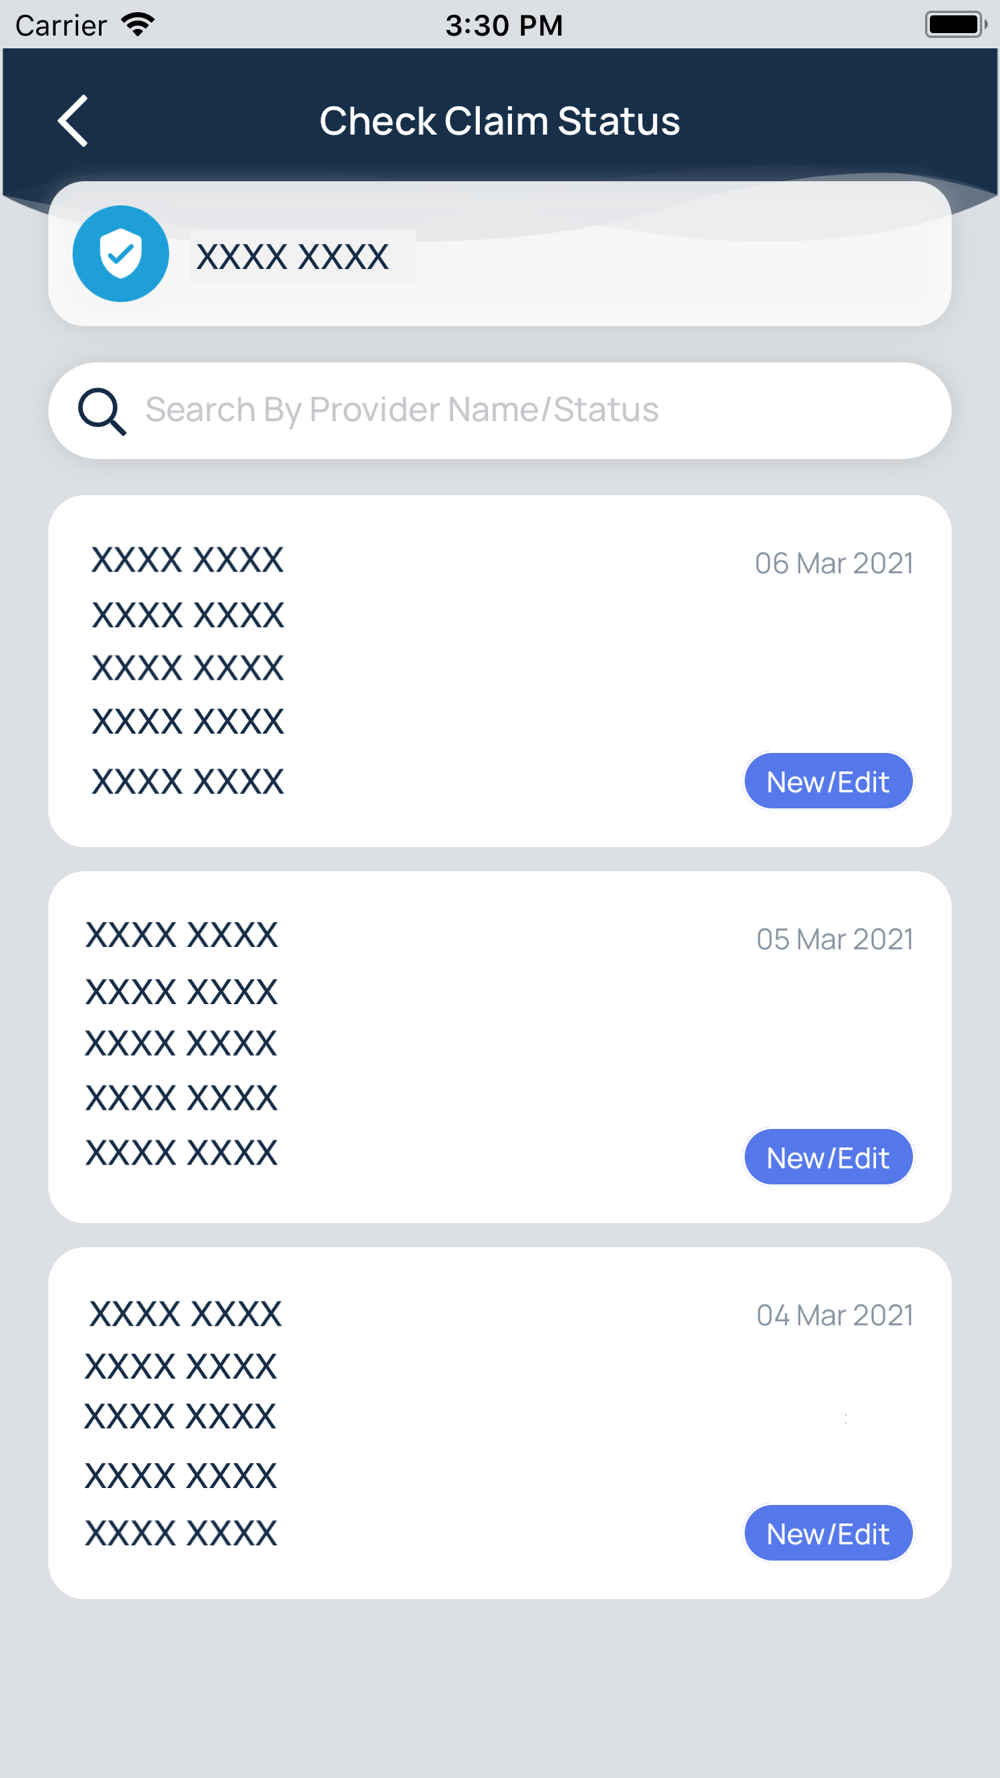Open the claim card dated 06 Mar 2021
The width and height of the screenshot is (1000, 1778).
[x=500, y=671]
